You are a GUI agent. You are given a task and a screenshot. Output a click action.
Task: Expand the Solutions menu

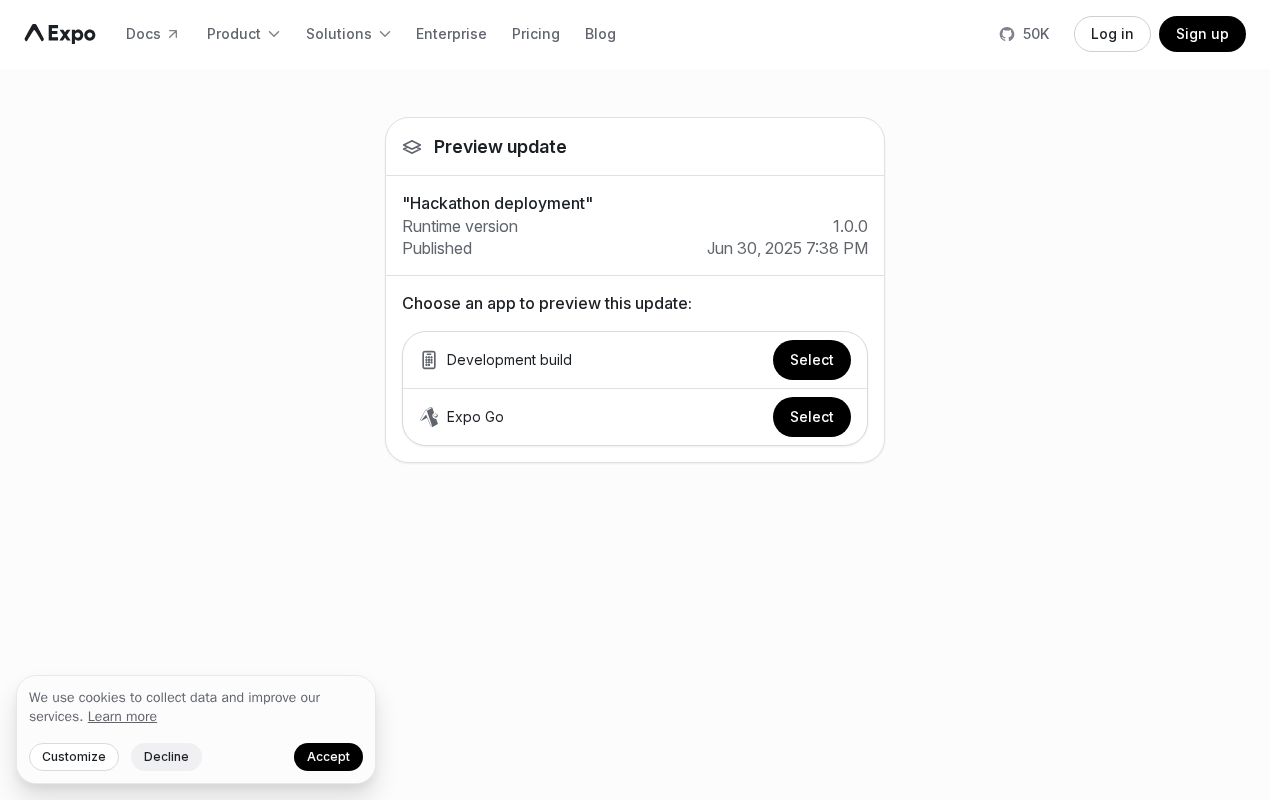tap(348, 34)
